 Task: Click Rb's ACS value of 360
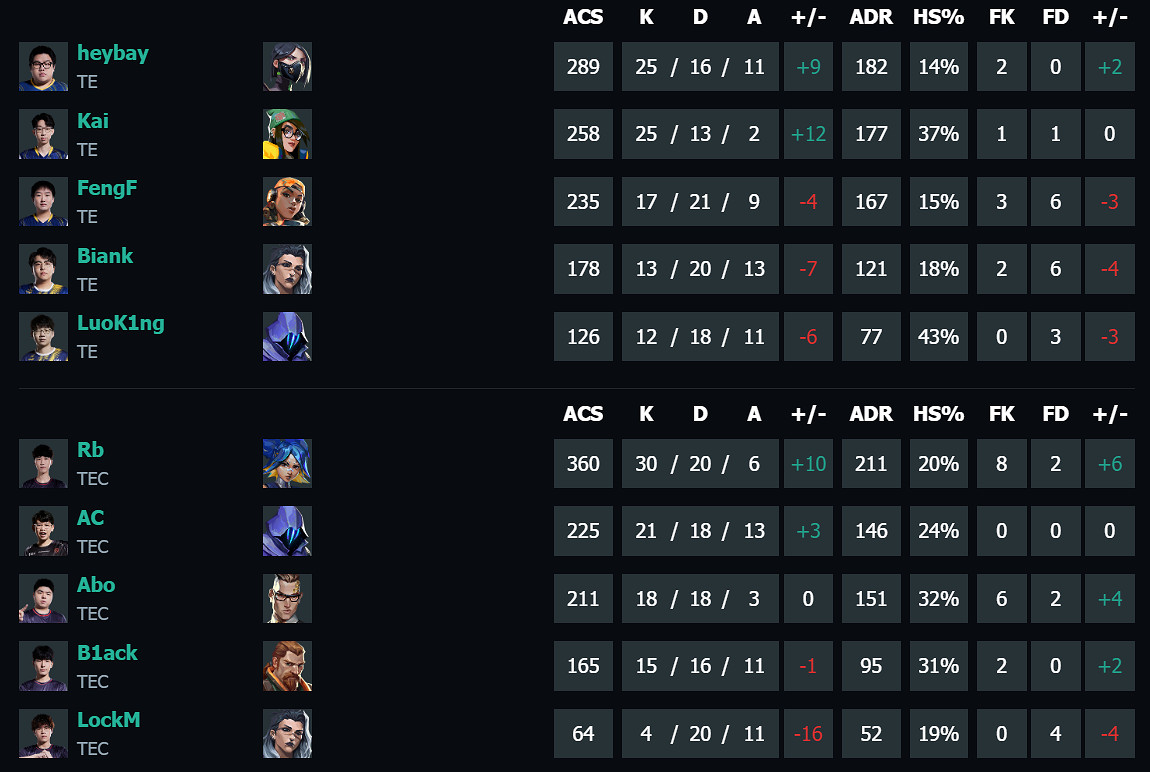click(x=583, y=464)
